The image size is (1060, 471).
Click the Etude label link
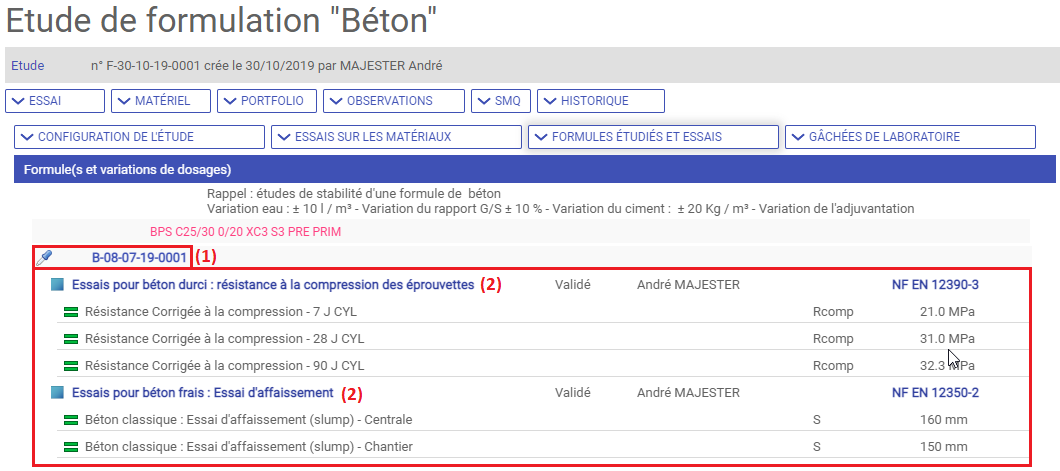click(28, 66)
